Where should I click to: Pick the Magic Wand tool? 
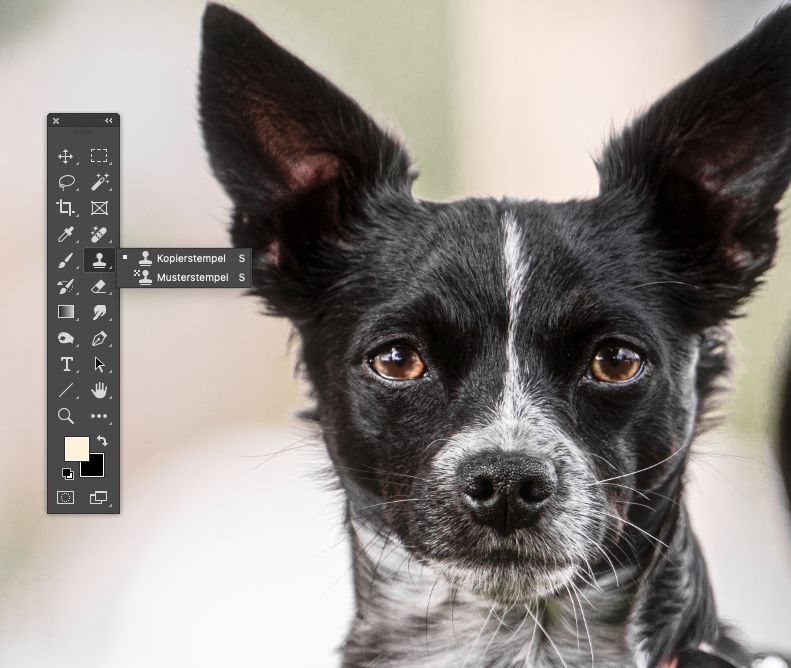pyautogui.click(x=99, y=182)
